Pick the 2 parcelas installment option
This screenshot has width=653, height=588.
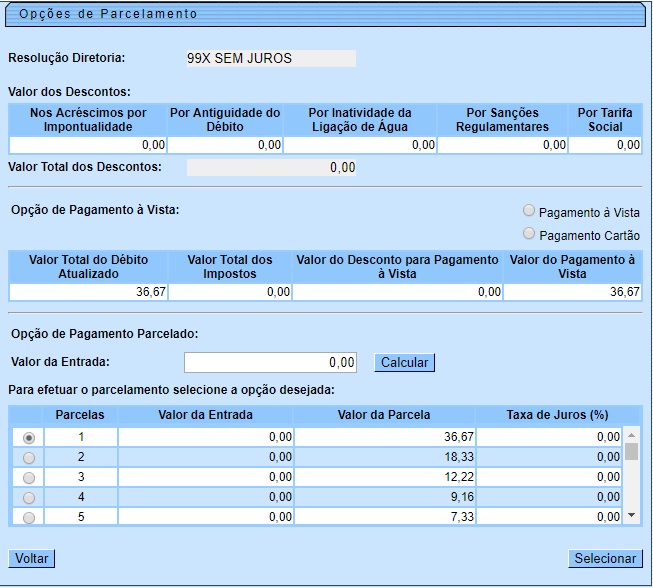[x=28, y=457]
